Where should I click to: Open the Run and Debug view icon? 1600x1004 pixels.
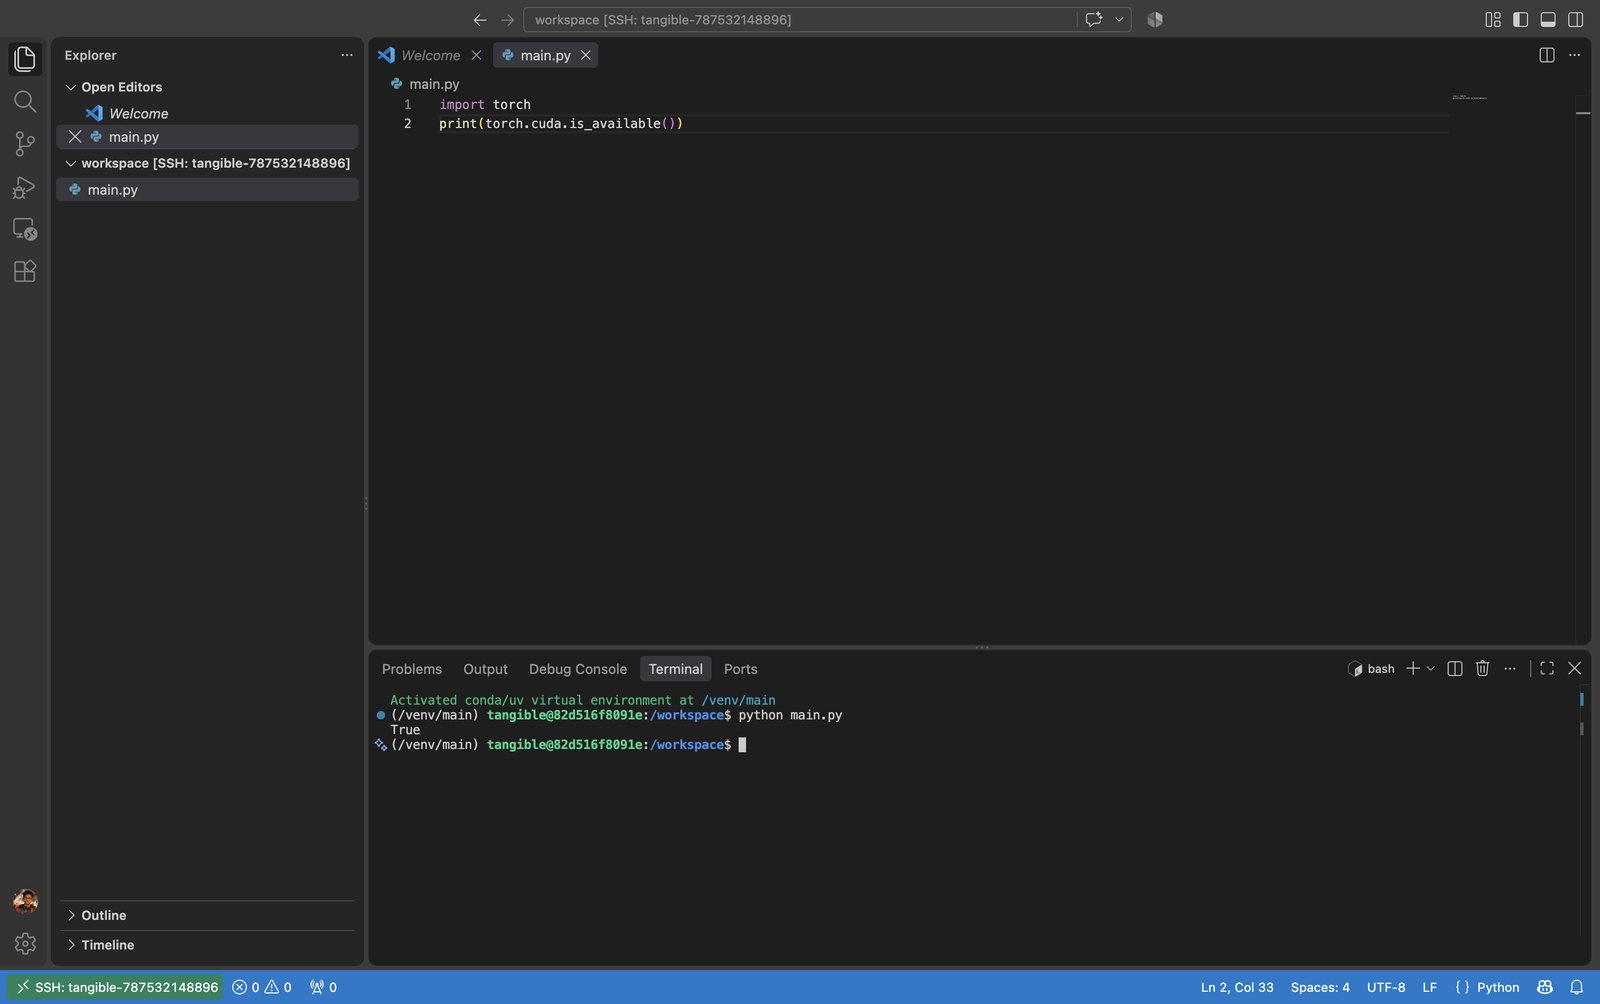25,187
